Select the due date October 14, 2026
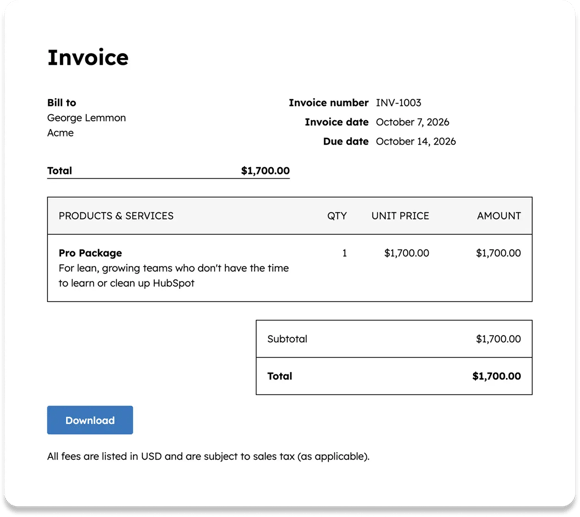This screenshot has width=580, height=517. (x=416, y=141)
